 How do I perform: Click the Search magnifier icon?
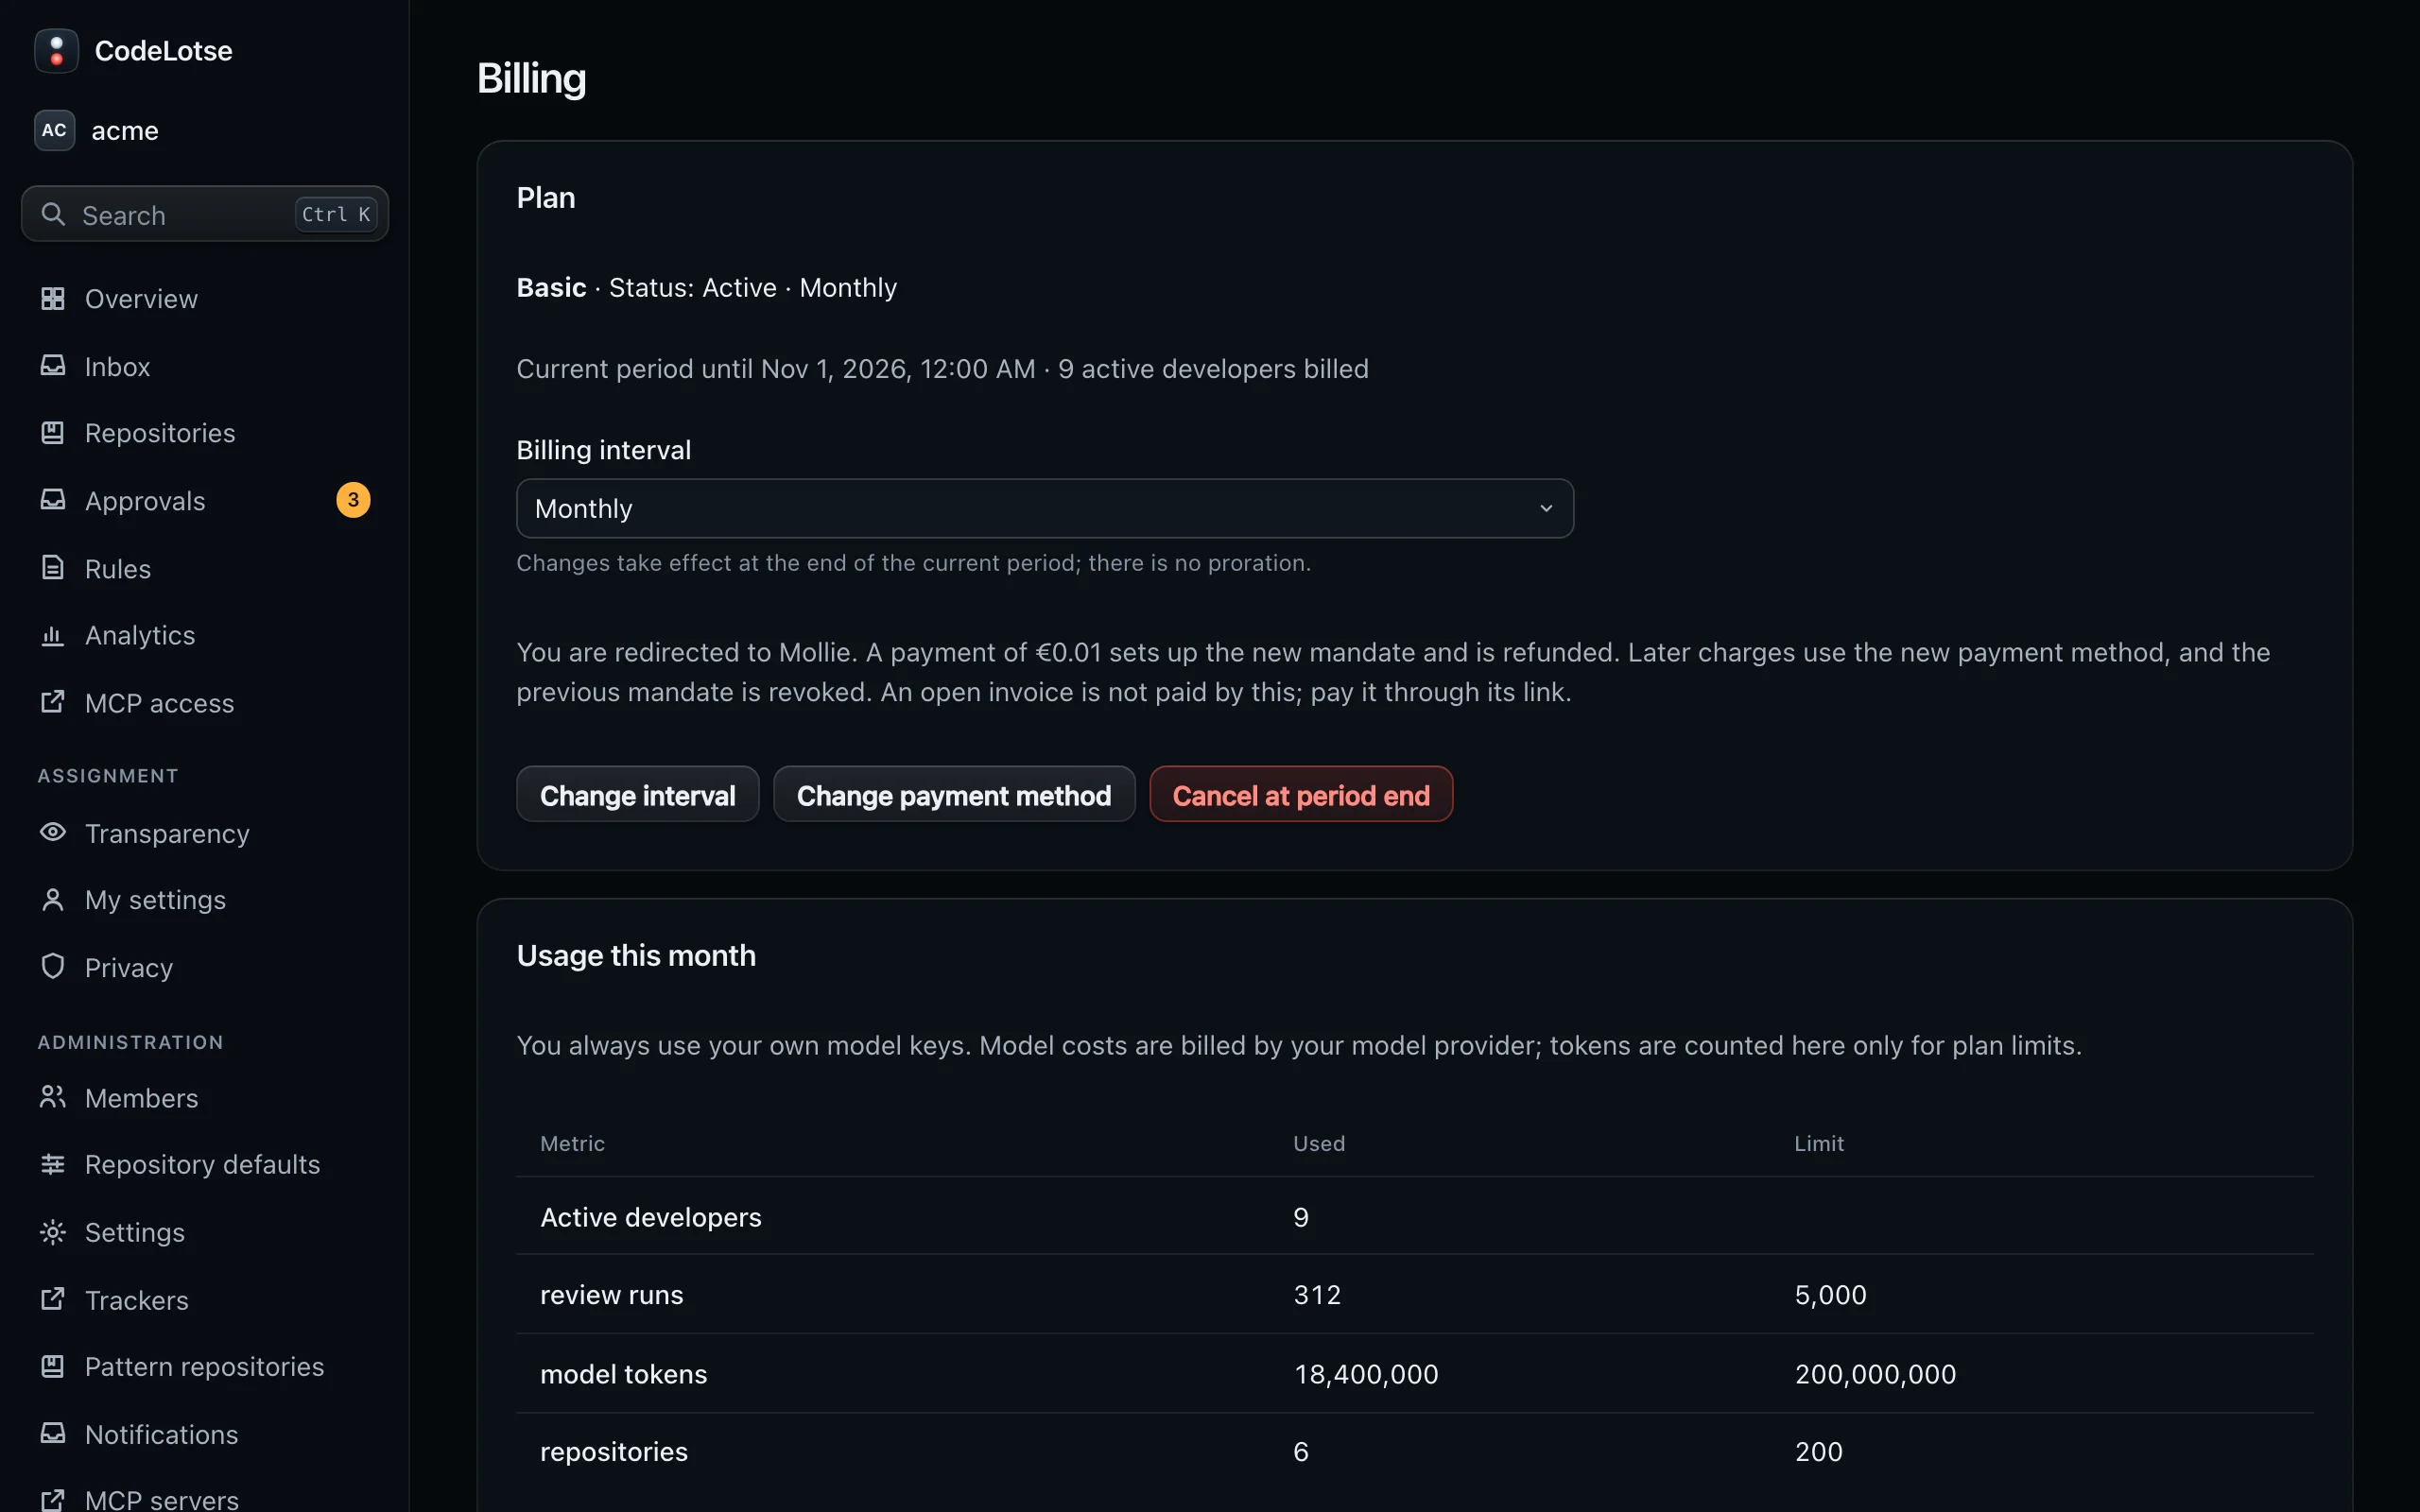coord(53,214)
